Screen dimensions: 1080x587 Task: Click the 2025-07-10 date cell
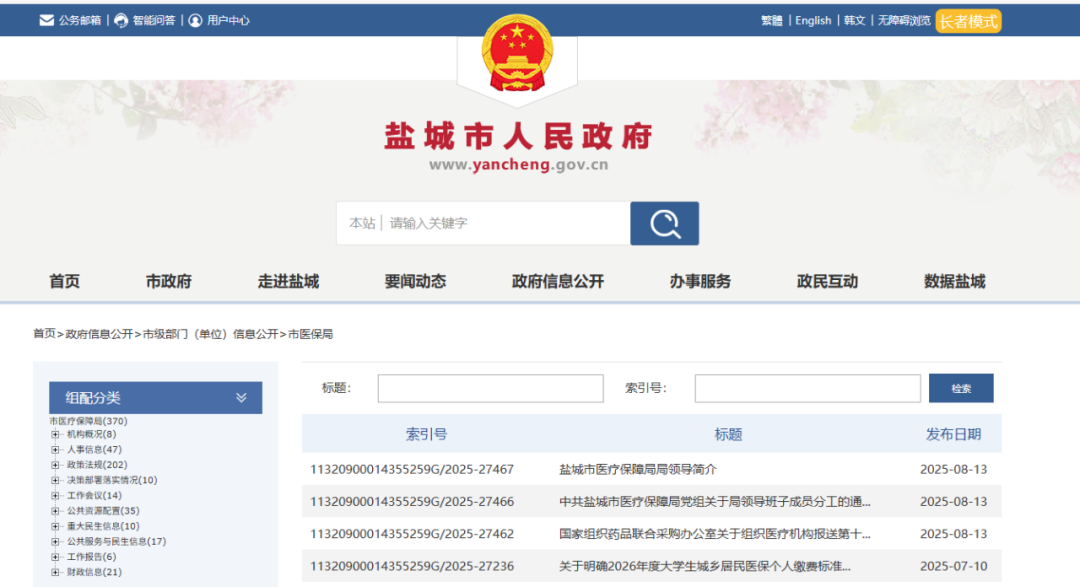(x=953, y=566)
